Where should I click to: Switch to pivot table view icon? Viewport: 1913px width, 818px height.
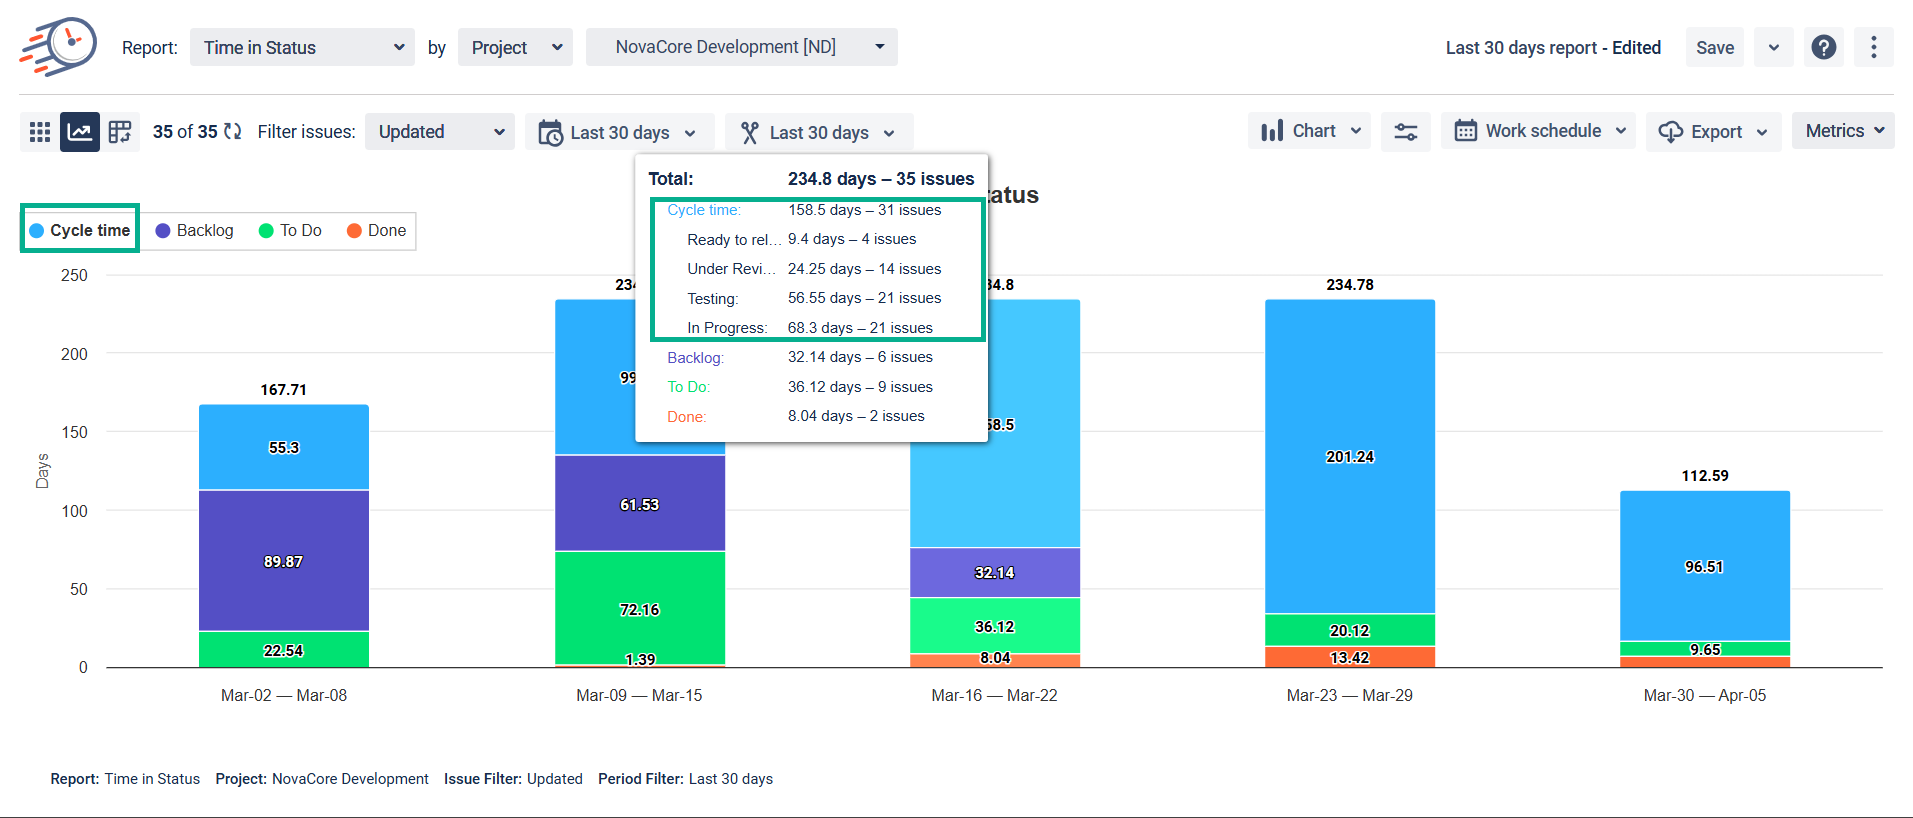120,132
